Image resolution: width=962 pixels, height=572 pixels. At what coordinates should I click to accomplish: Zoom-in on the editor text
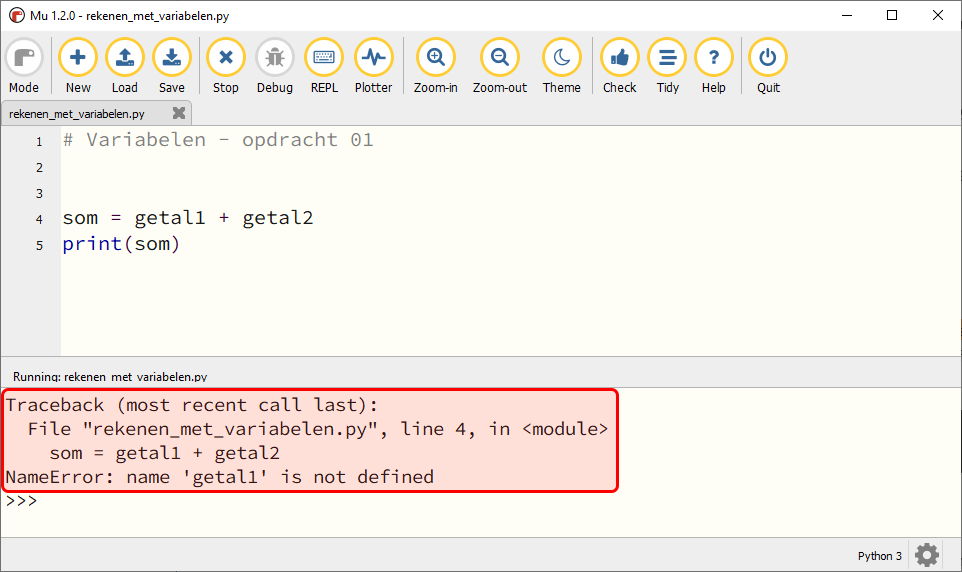[436, 66]
